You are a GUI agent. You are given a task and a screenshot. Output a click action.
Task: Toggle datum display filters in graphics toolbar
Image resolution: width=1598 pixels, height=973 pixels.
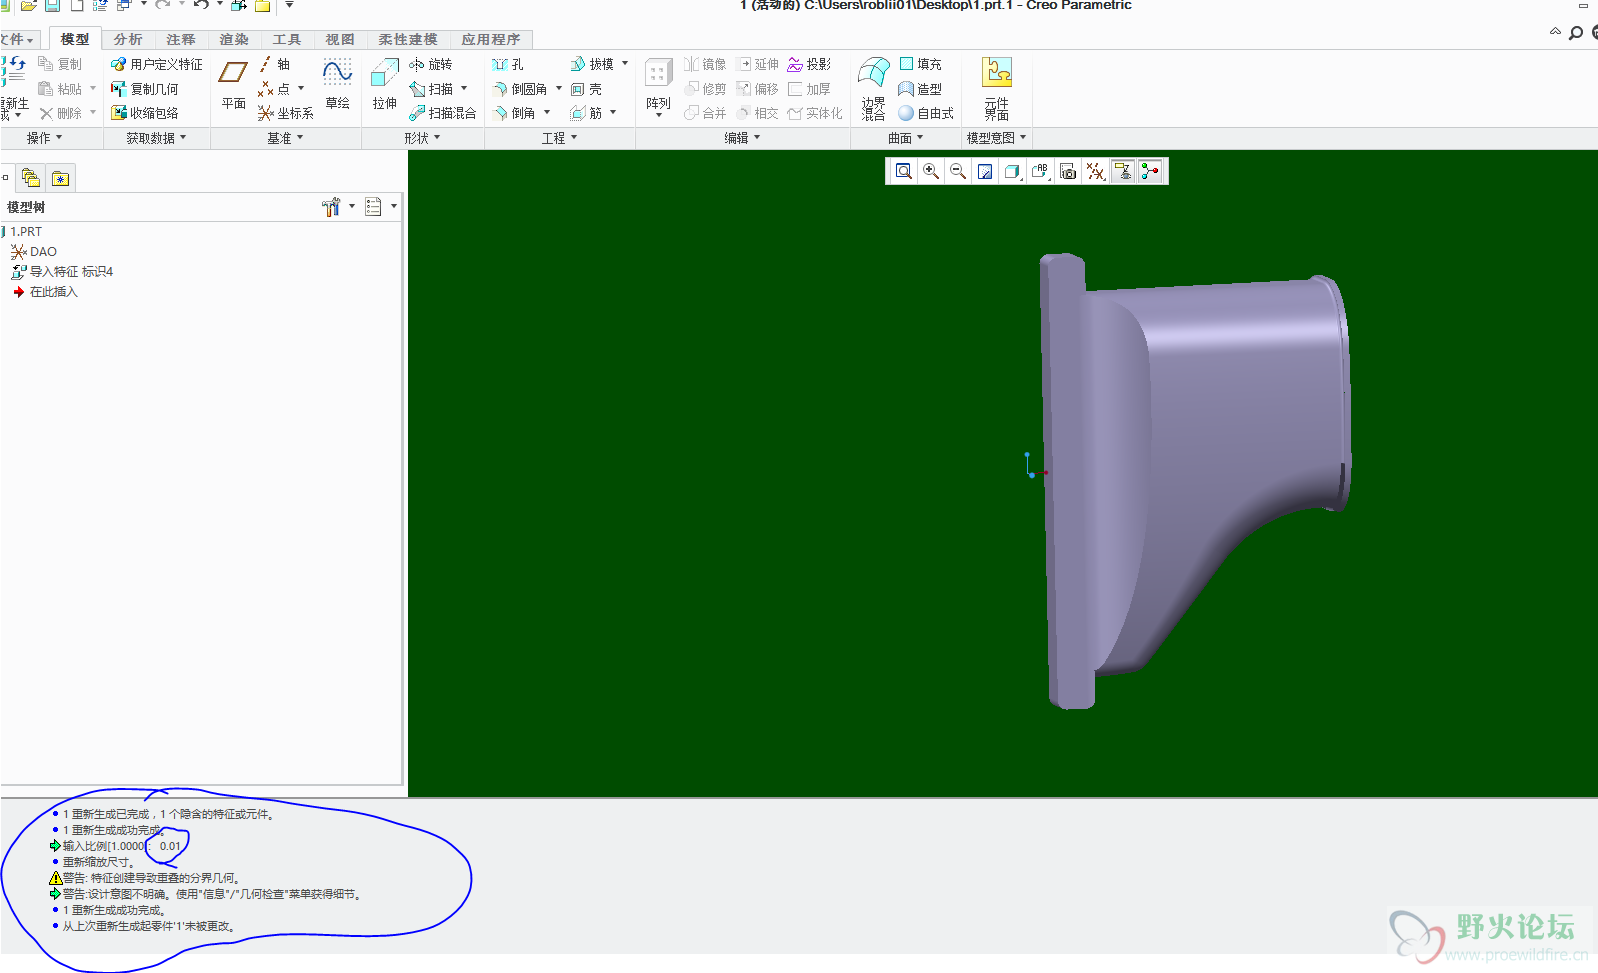click(x=1096, y=171)
